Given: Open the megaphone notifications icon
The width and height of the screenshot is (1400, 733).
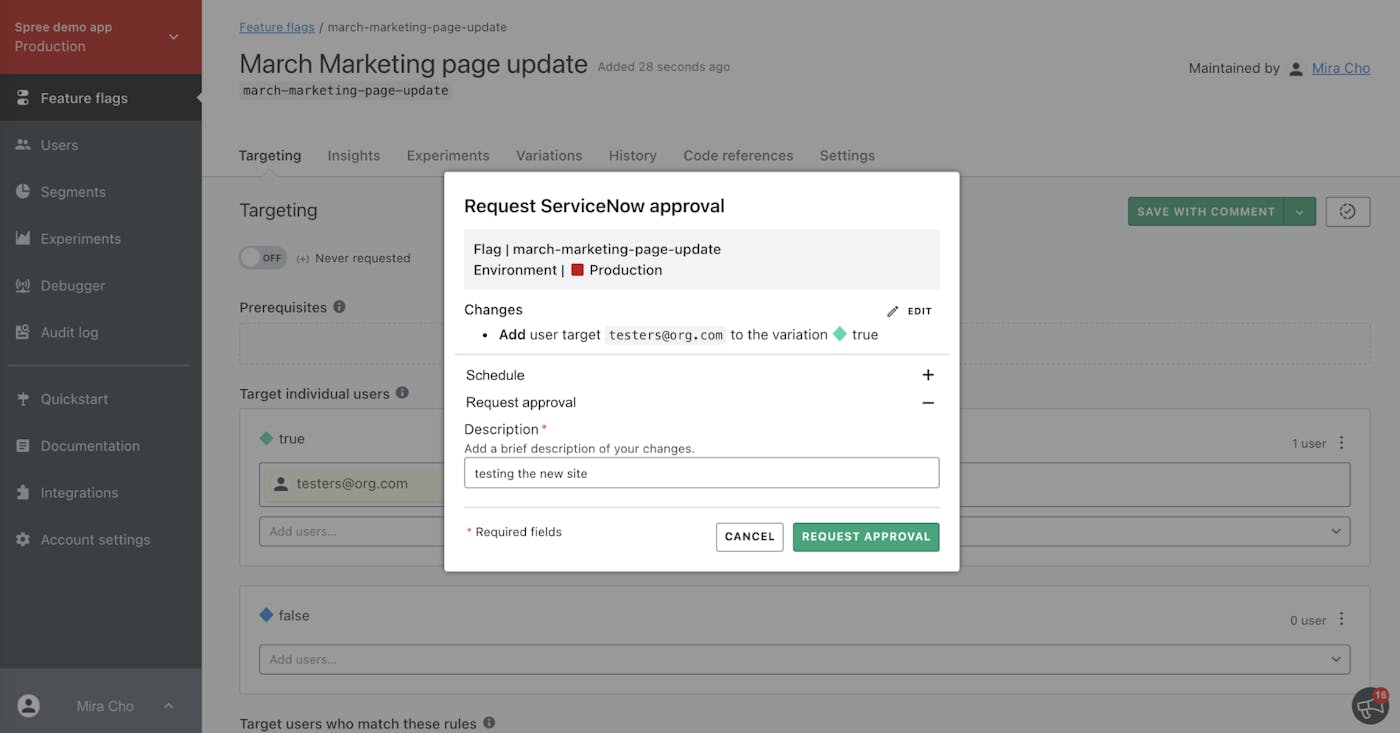Looking at the screenshot, I should pyautogui.click(x=1369, y=705).
